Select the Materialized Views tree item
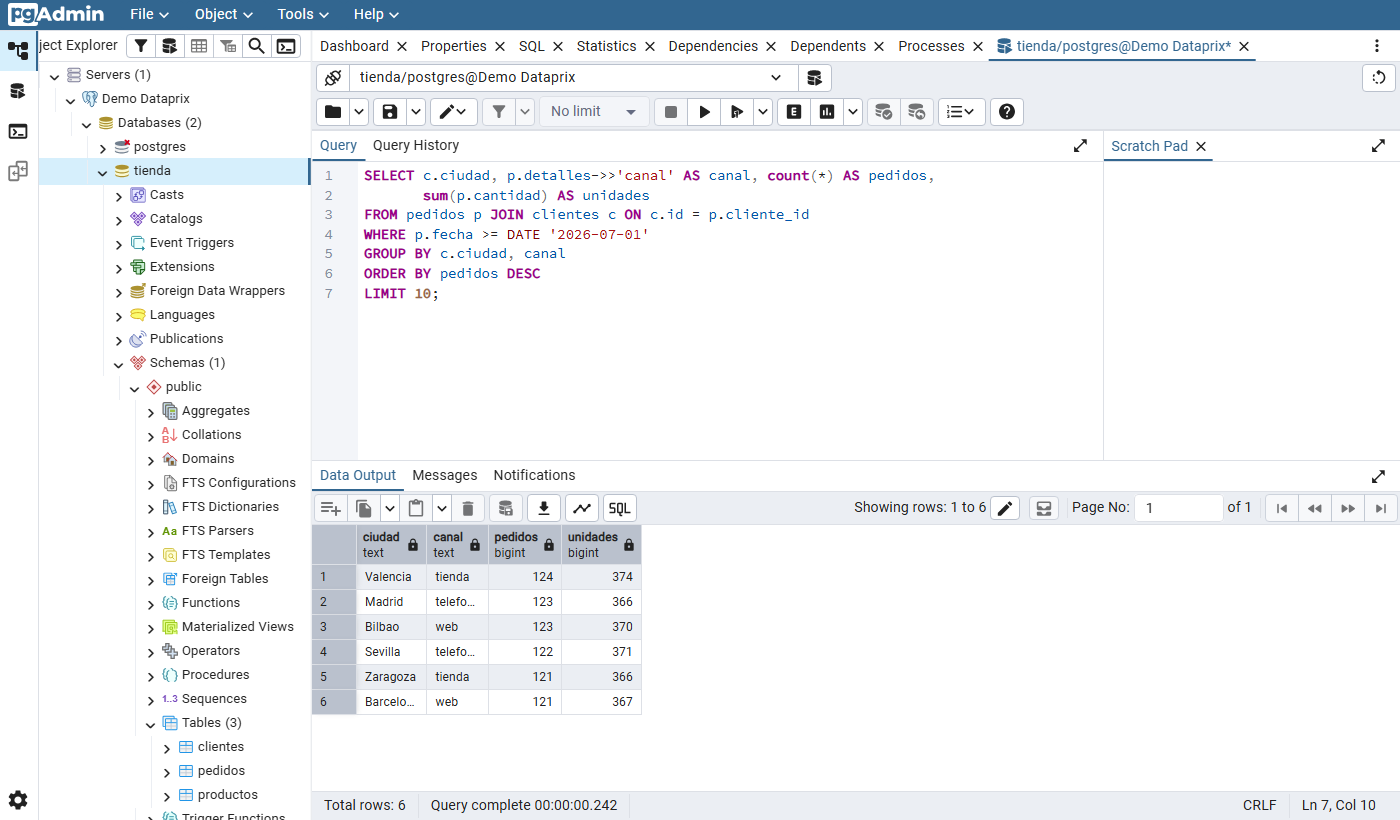Viewport: 1400px width, 820px height. tap(238, 627)
